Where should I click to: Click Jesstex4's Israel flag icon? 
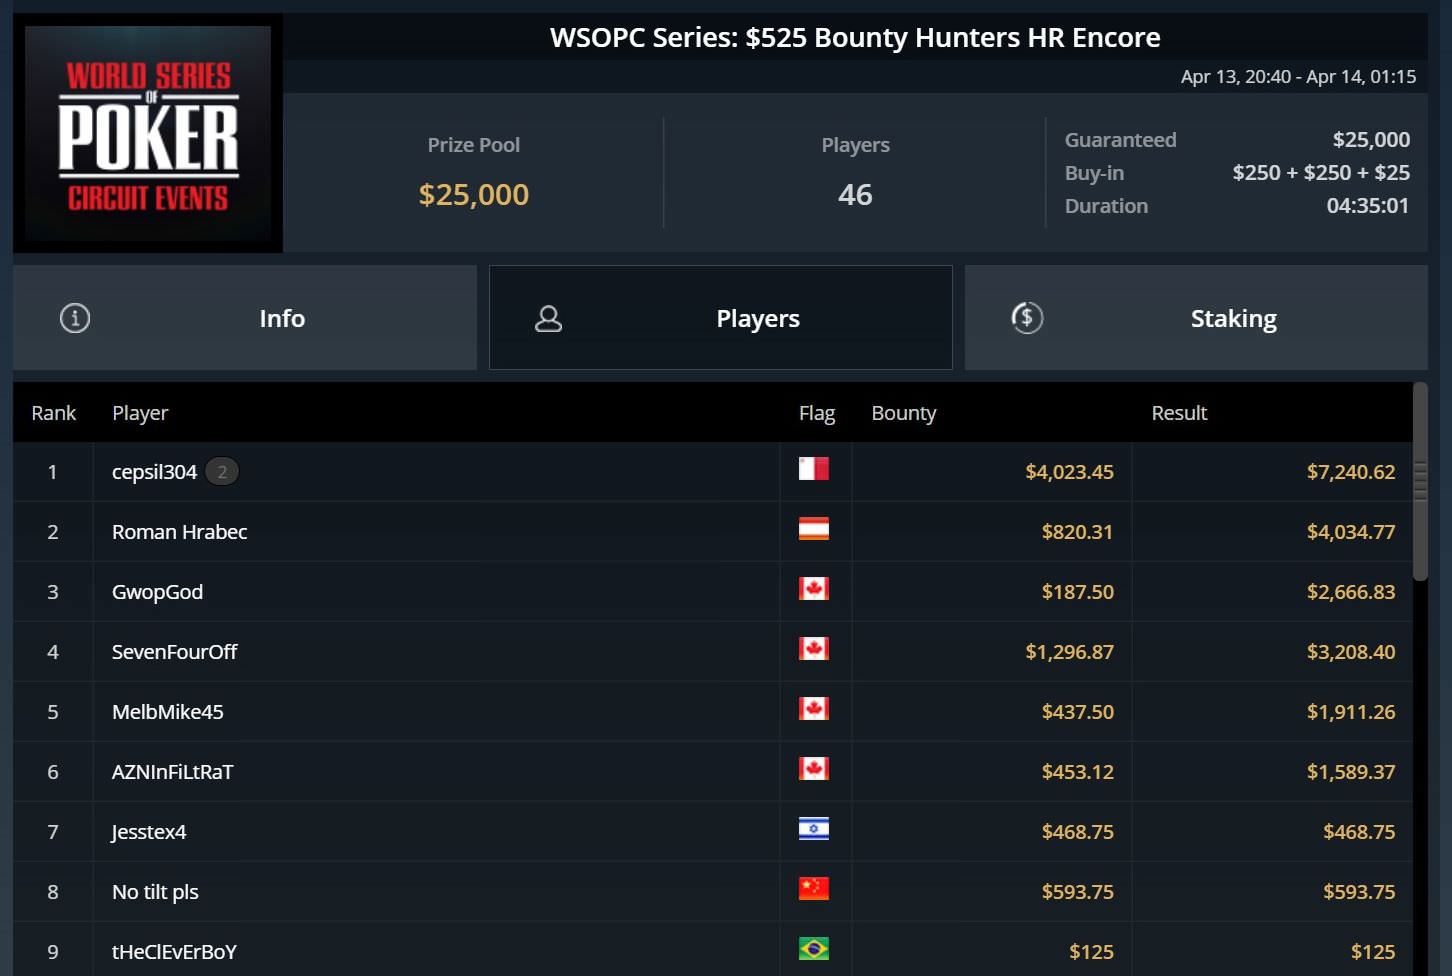coord(813,829)
